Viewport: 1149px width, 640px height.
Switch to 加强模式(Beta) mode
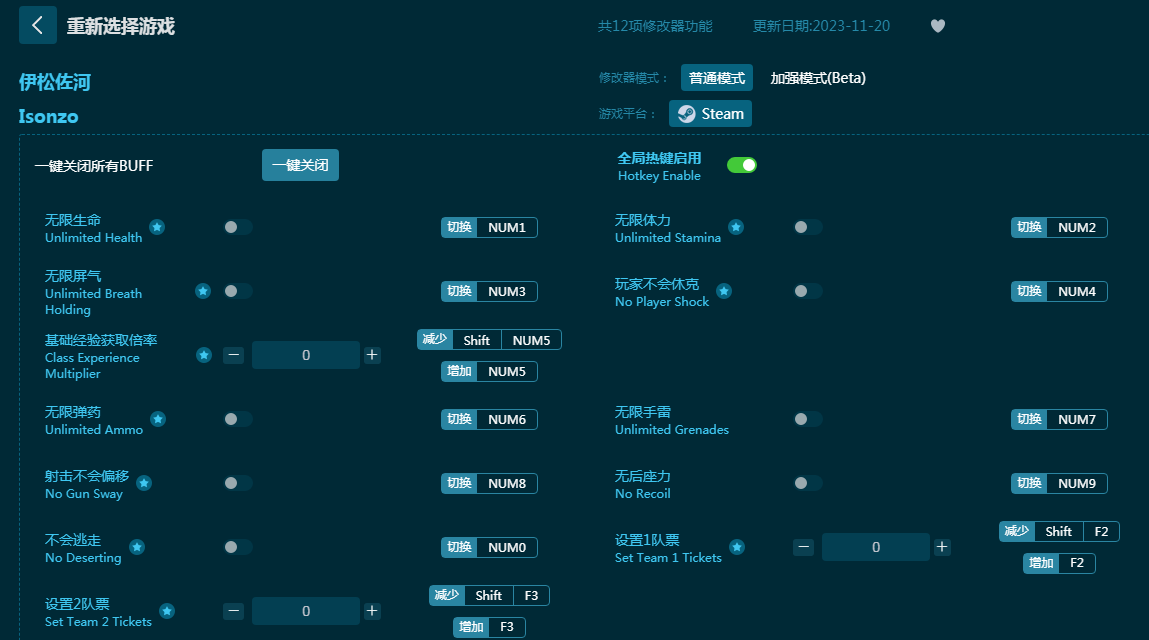pyautogui.click(x=817, y=78)
